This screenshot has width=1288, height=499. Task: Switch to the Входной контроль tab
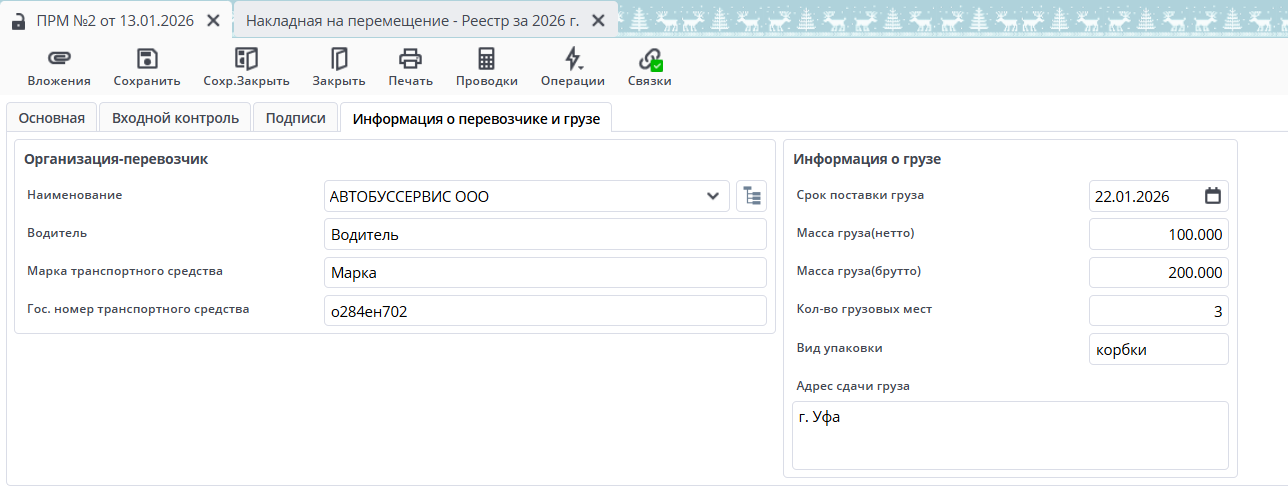(x=175, y=118)
